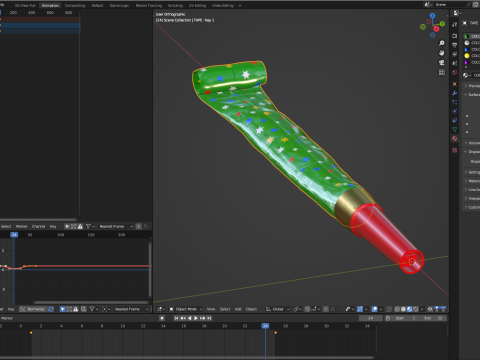Screen dimensions: 480x360
Task: Open the shading options dropdown arrow
Action: click(x=422, y=309)
